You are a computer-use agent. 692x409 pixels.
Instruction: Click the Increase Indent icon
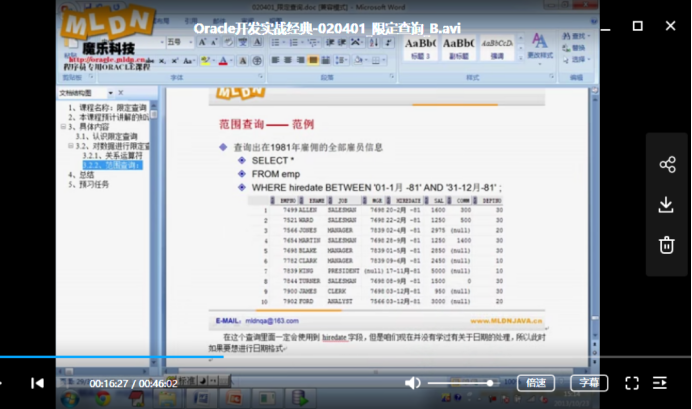(x=342, y=42)
